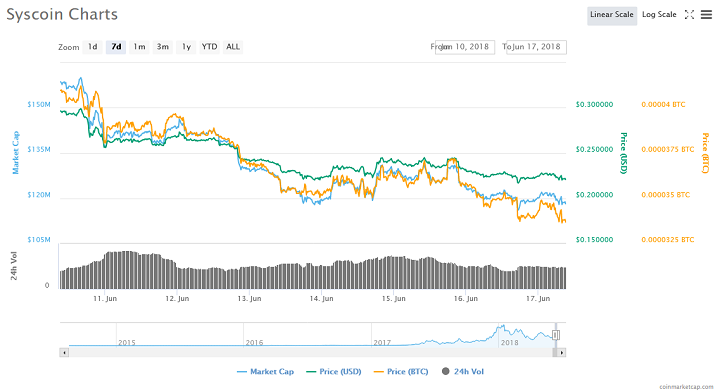Select the YTD zoom button
The height and width of the screenshot is (392, 720).
coord(209,47)
